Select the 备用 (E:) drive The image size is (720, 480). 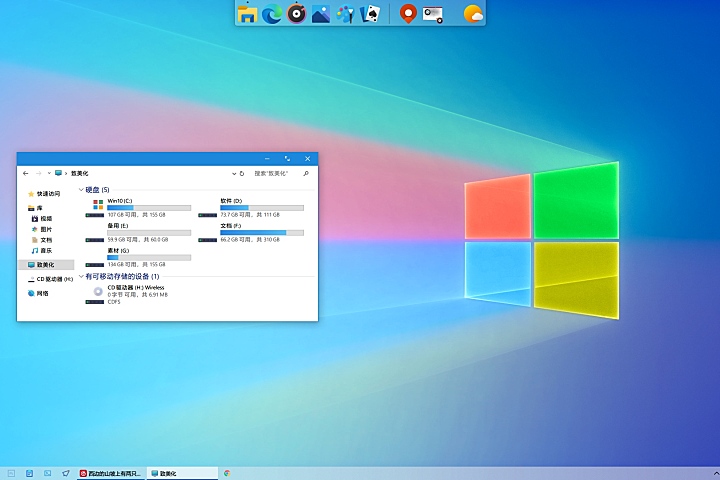point(138,233)
